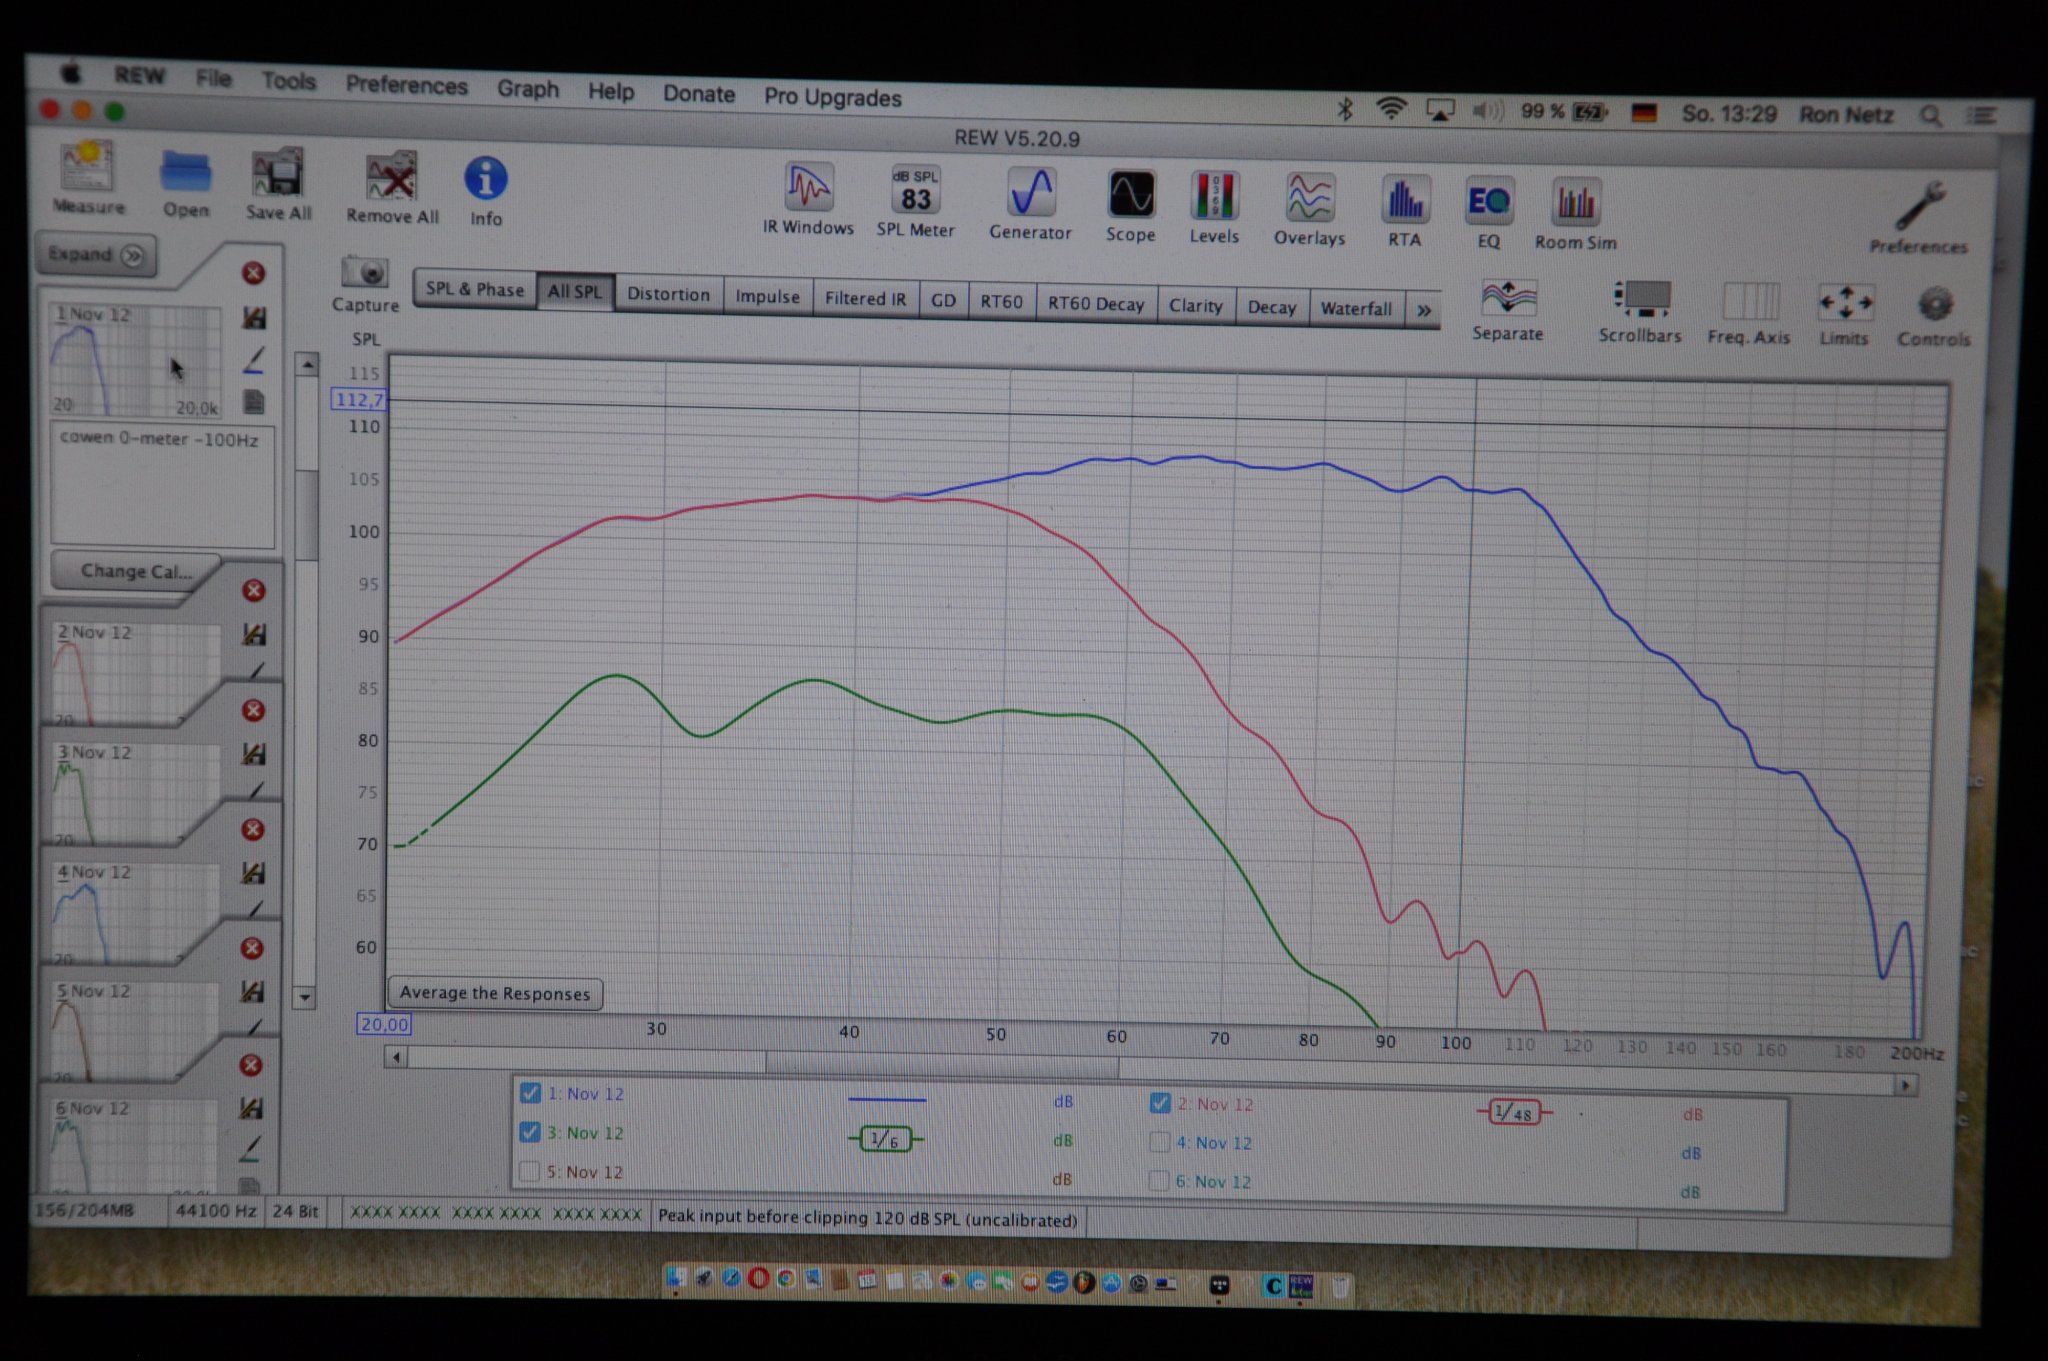Click Average the Responses button
The image size is (2048, 1361).
click(494, 993)
